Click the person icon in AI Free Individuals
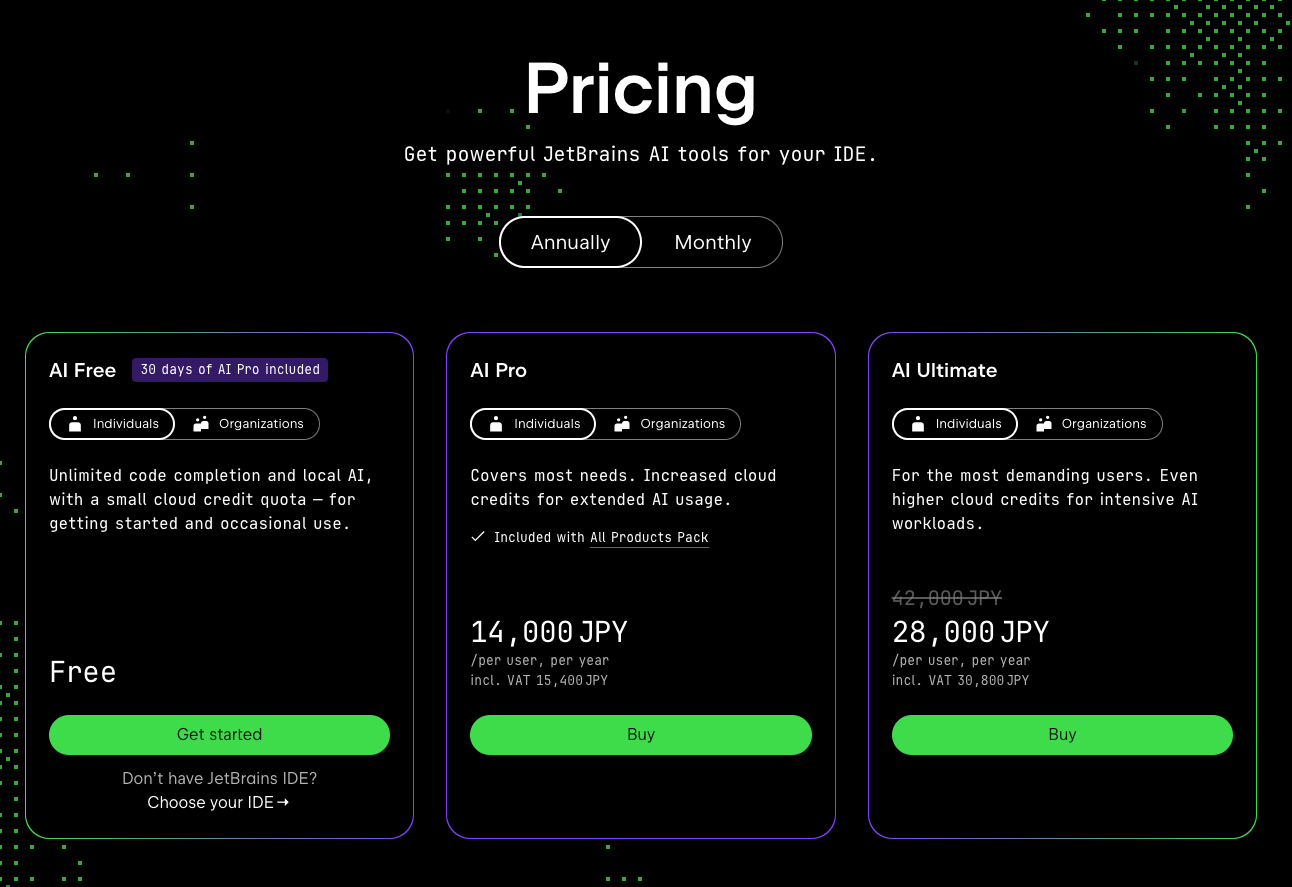This screenshot has width=1292, height=887. 75,424
